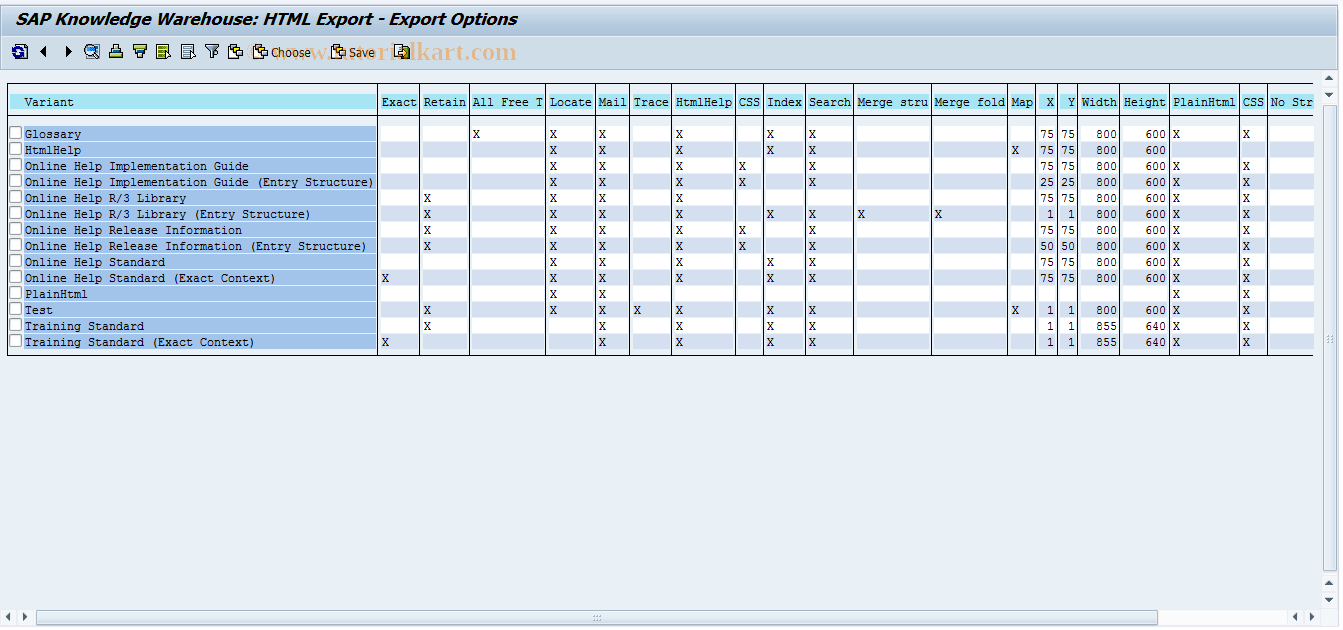The width and height of the screenshot is (1343, 630).
Task: Click the Save layout button
Action: (x=353, y=52)
